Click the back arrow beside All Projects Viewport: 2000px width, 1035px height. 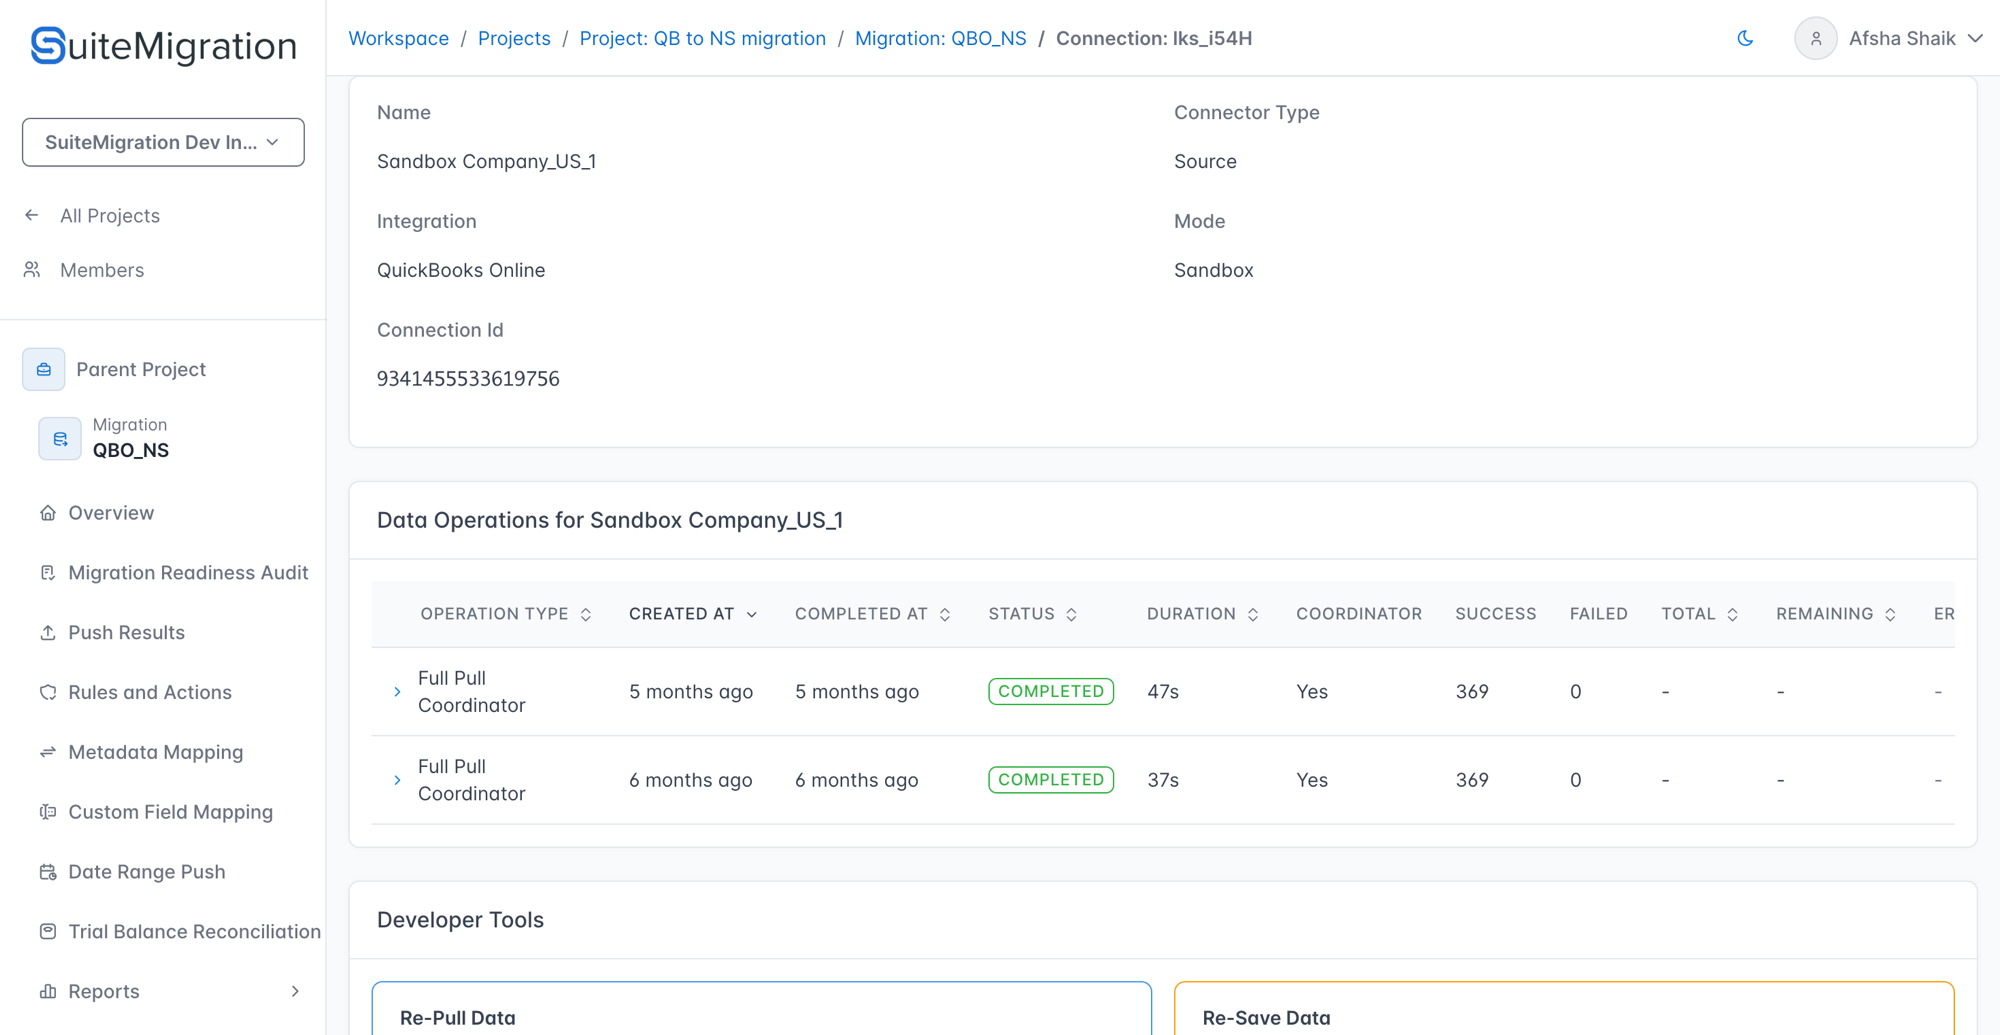pos(32,215)
